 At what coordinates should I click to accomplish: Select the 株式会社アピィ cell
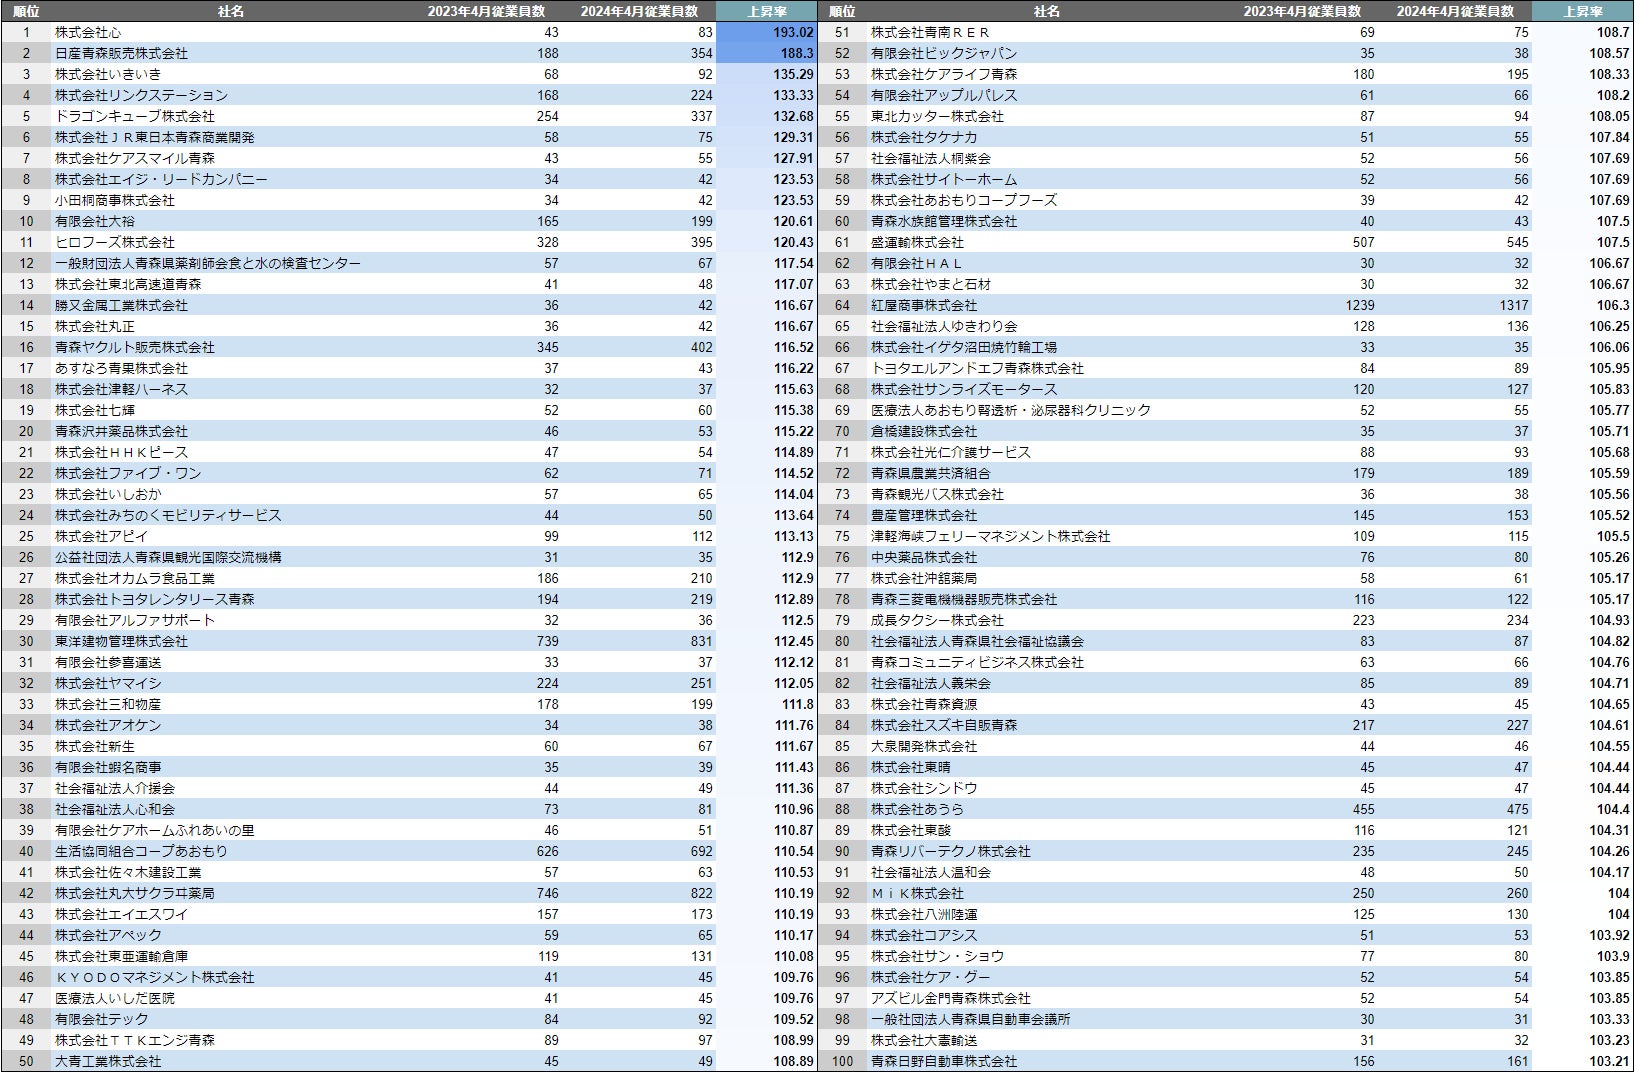[101, 536]
